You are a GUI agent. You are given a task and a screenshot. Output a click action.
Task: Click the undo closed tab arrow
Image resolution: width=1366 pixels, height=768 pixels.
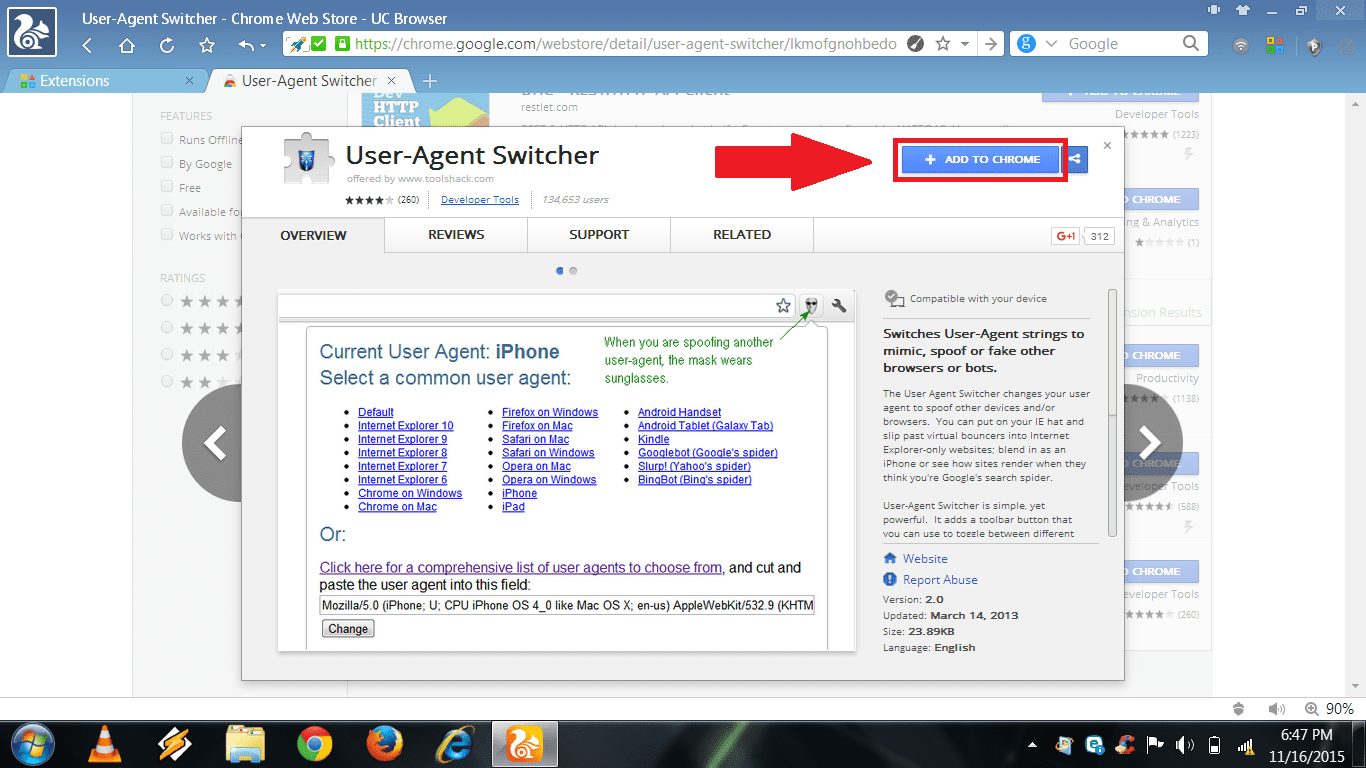pos(246,45)
